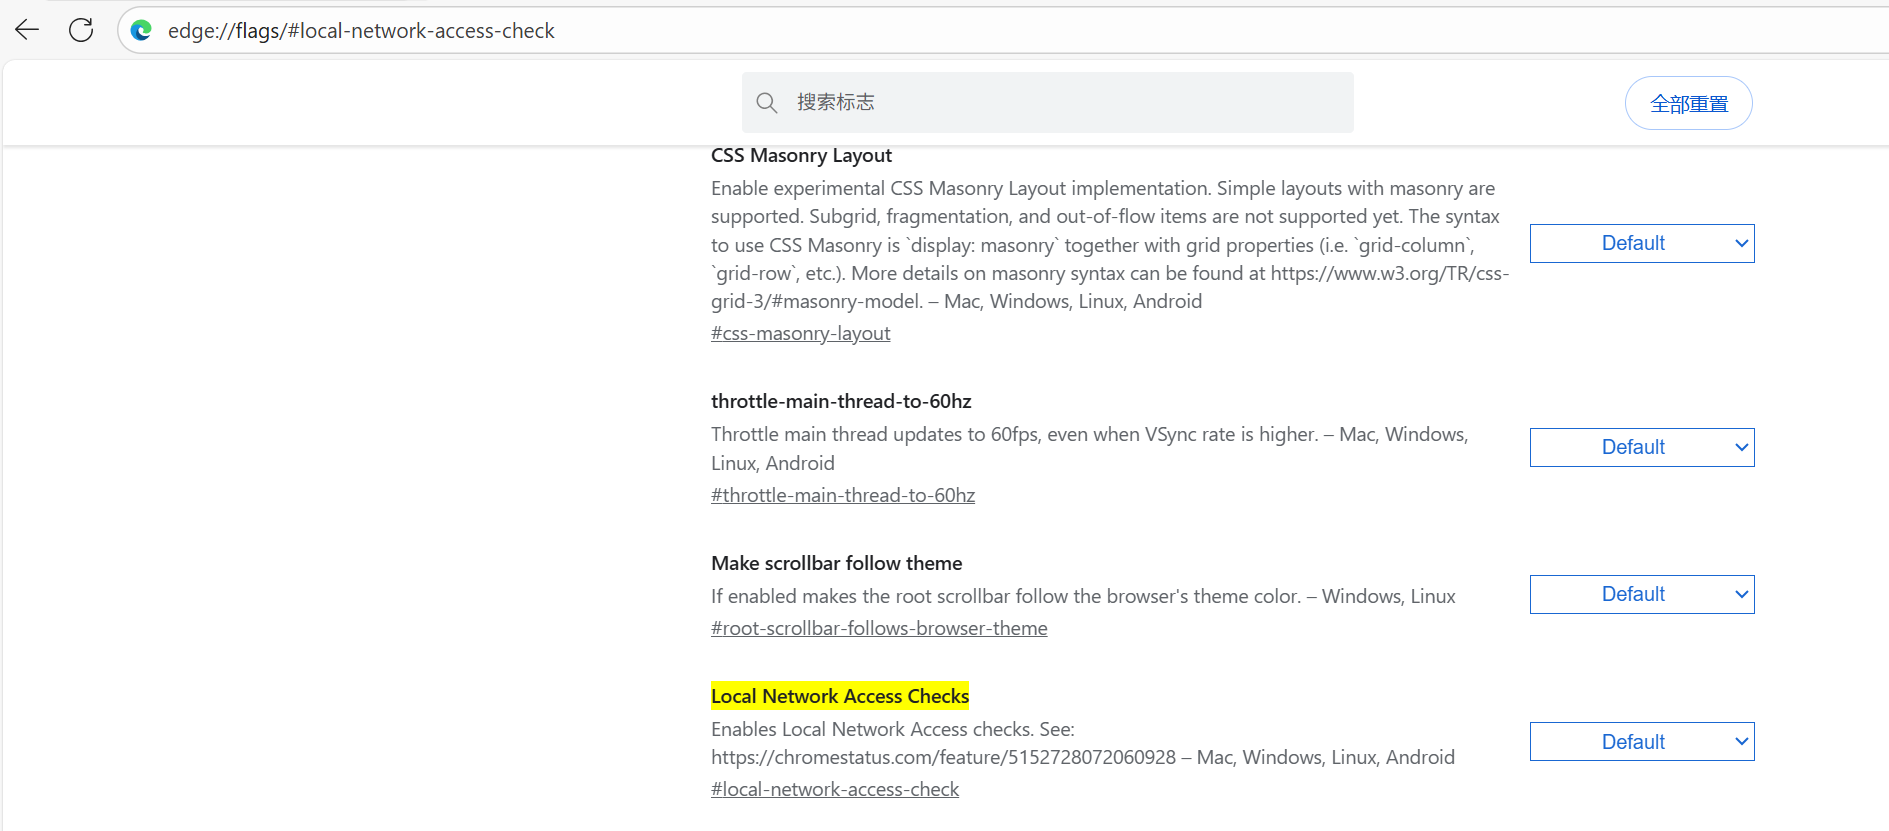Open the CSS Masonry Layout dropdown

click(1641, 243)
